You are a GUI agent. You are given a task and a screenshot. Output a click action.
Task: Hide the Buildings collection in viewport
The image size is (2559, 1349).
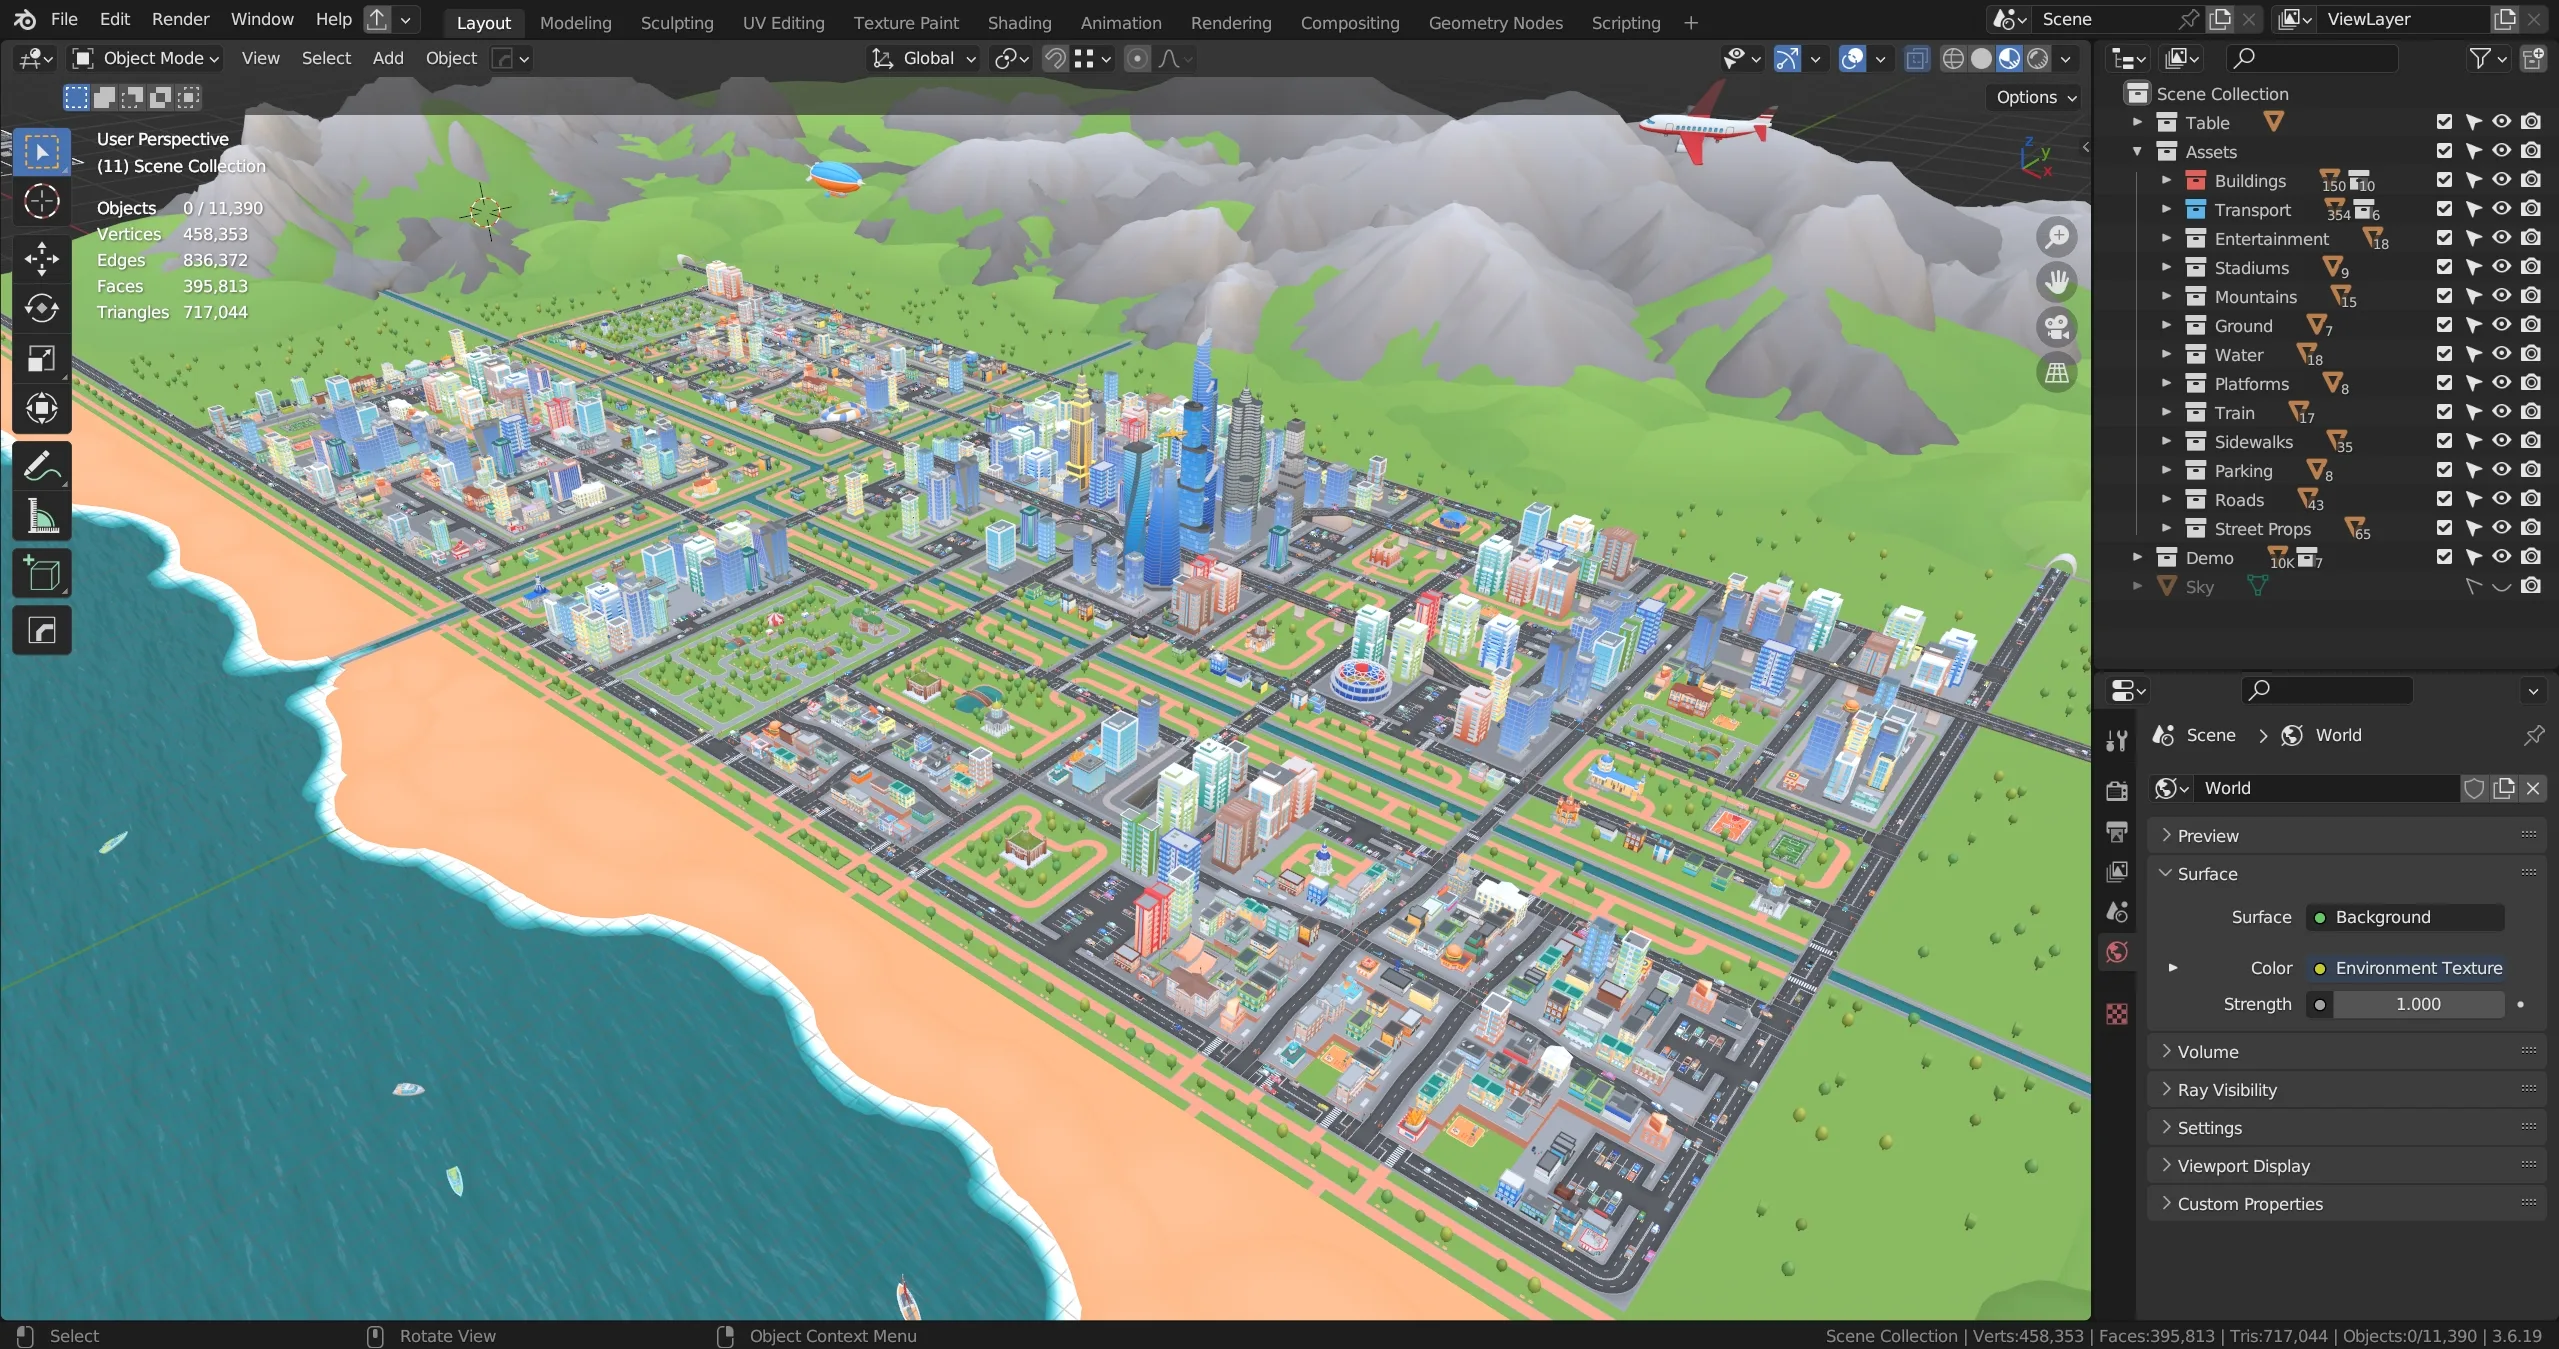pos(2501,180)
